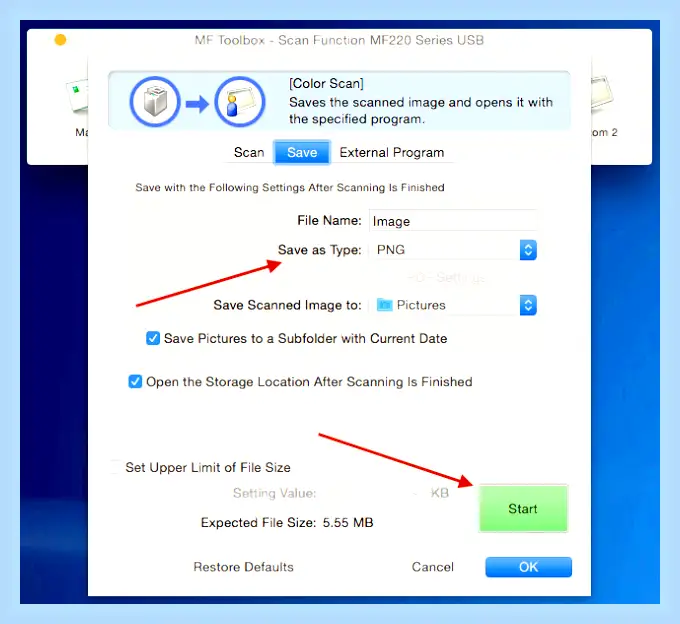Click the File Name field containing Image

pyautogui.click(x=453, y=221)
